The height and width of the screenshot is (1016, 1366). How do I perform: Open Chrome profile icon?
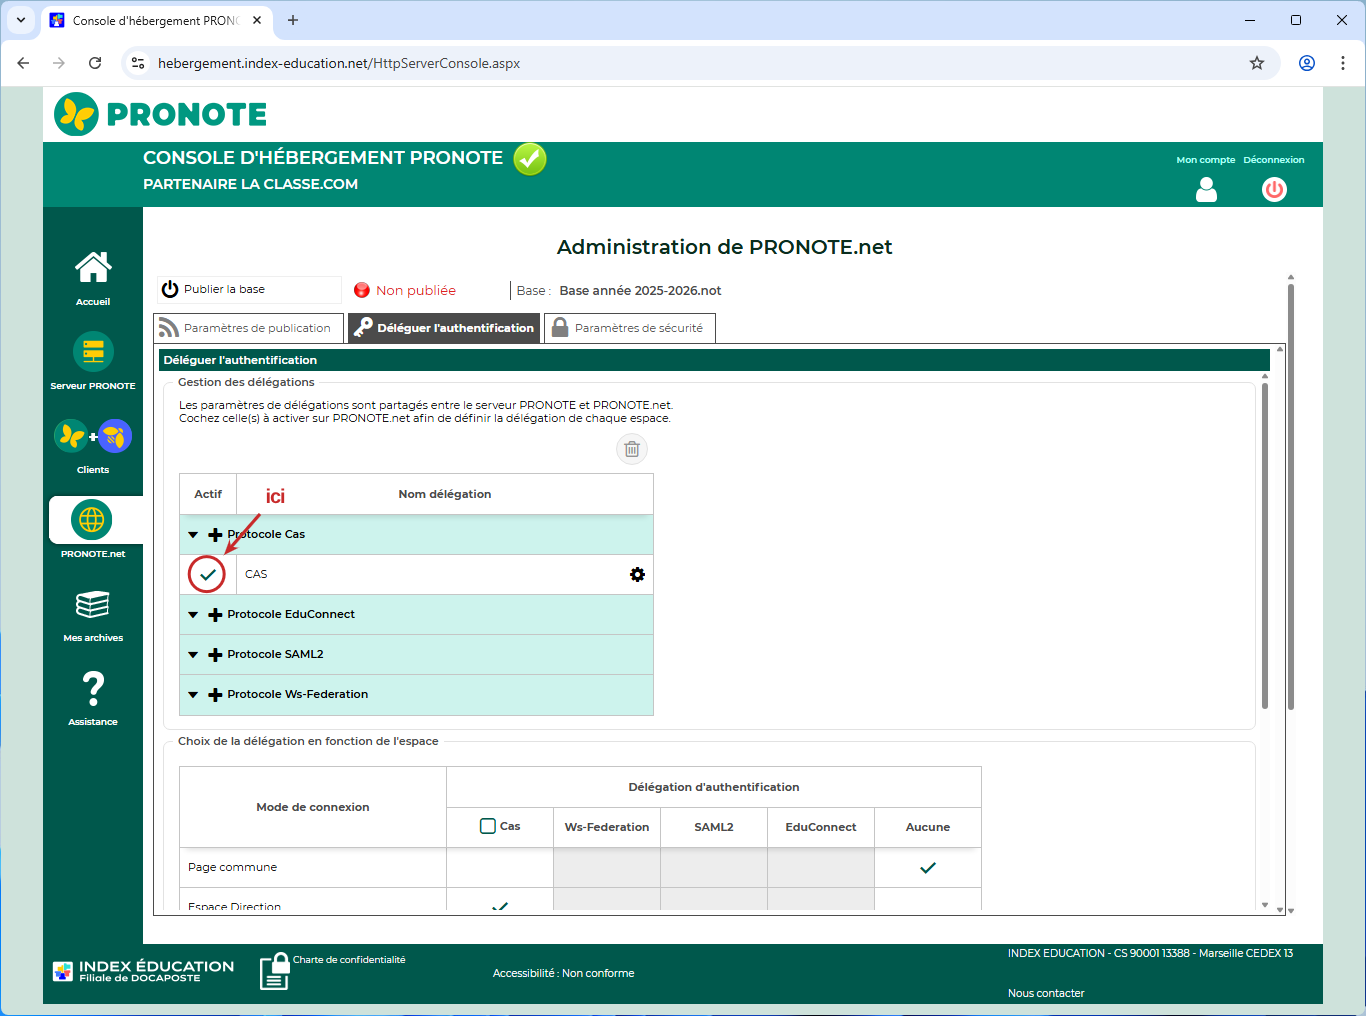coord(1307,63)
